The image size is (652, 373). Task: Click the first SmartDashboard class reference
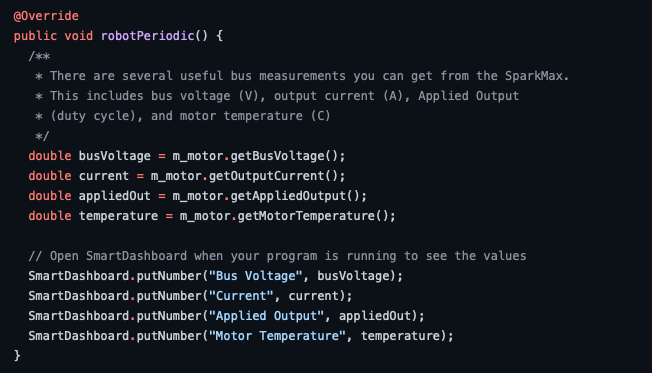[79, 276]
